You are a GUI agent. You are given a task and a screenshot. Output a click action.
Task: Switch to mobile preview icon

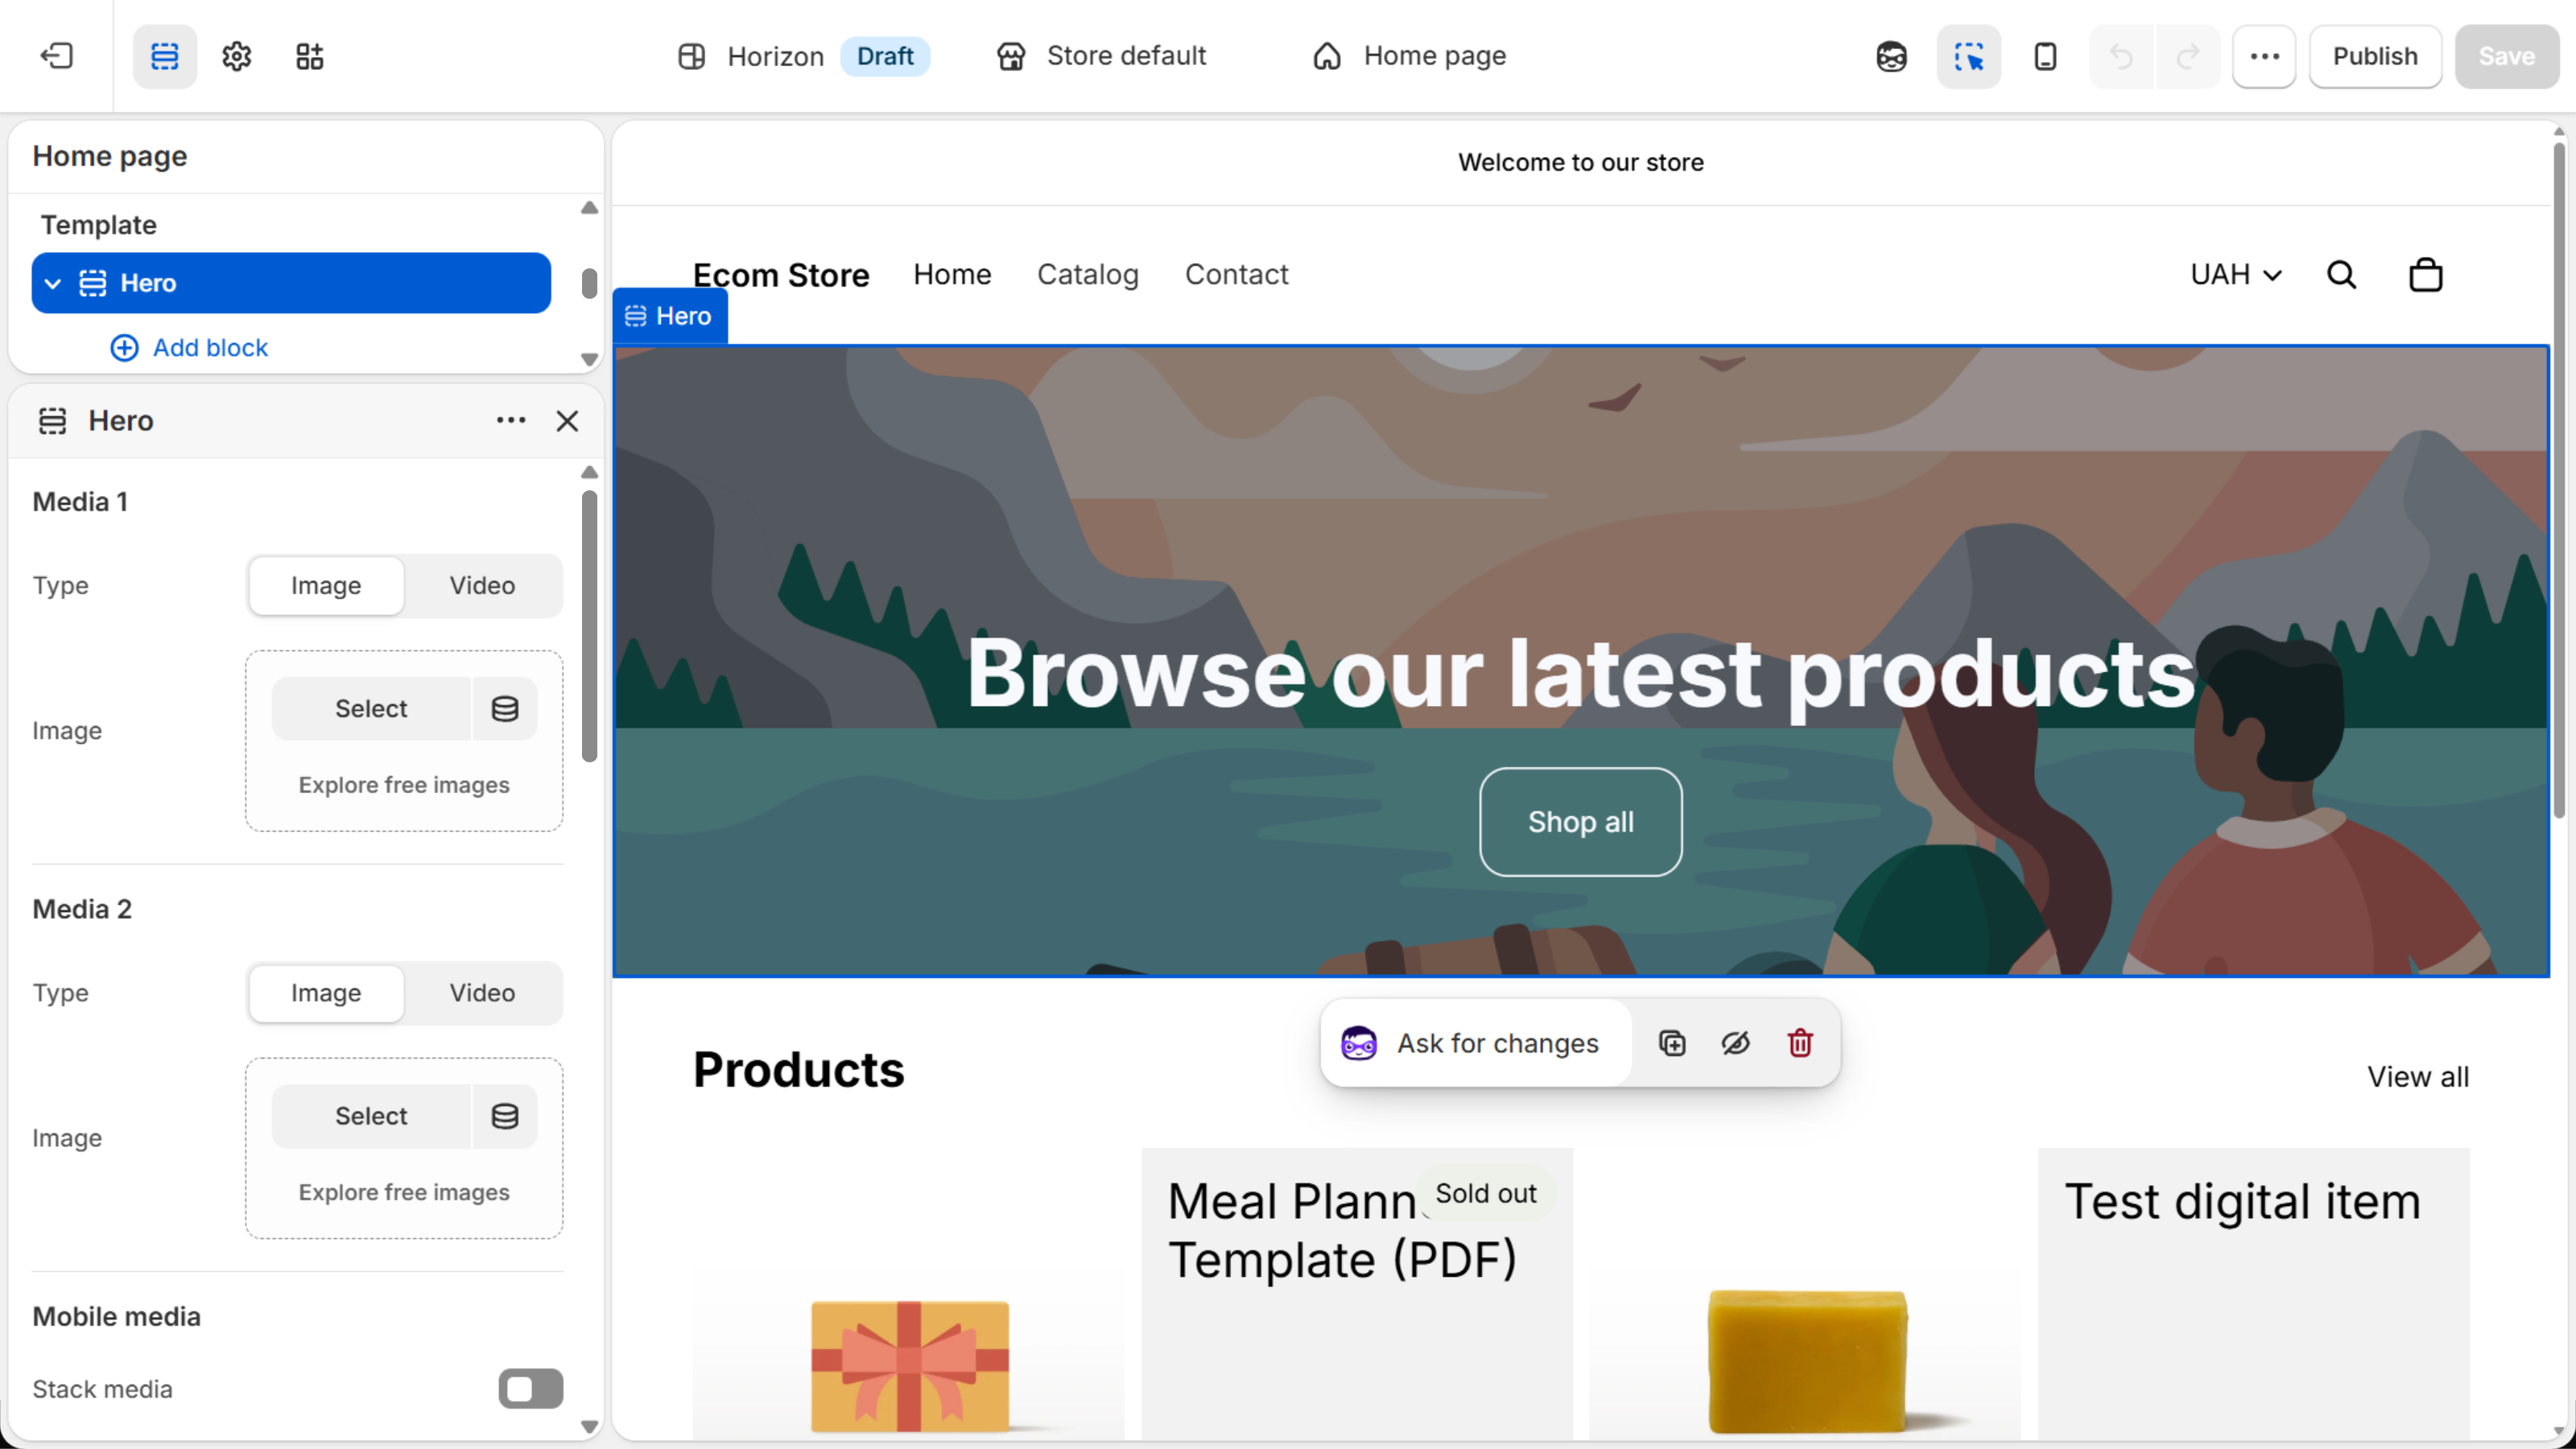(2045, 56)
